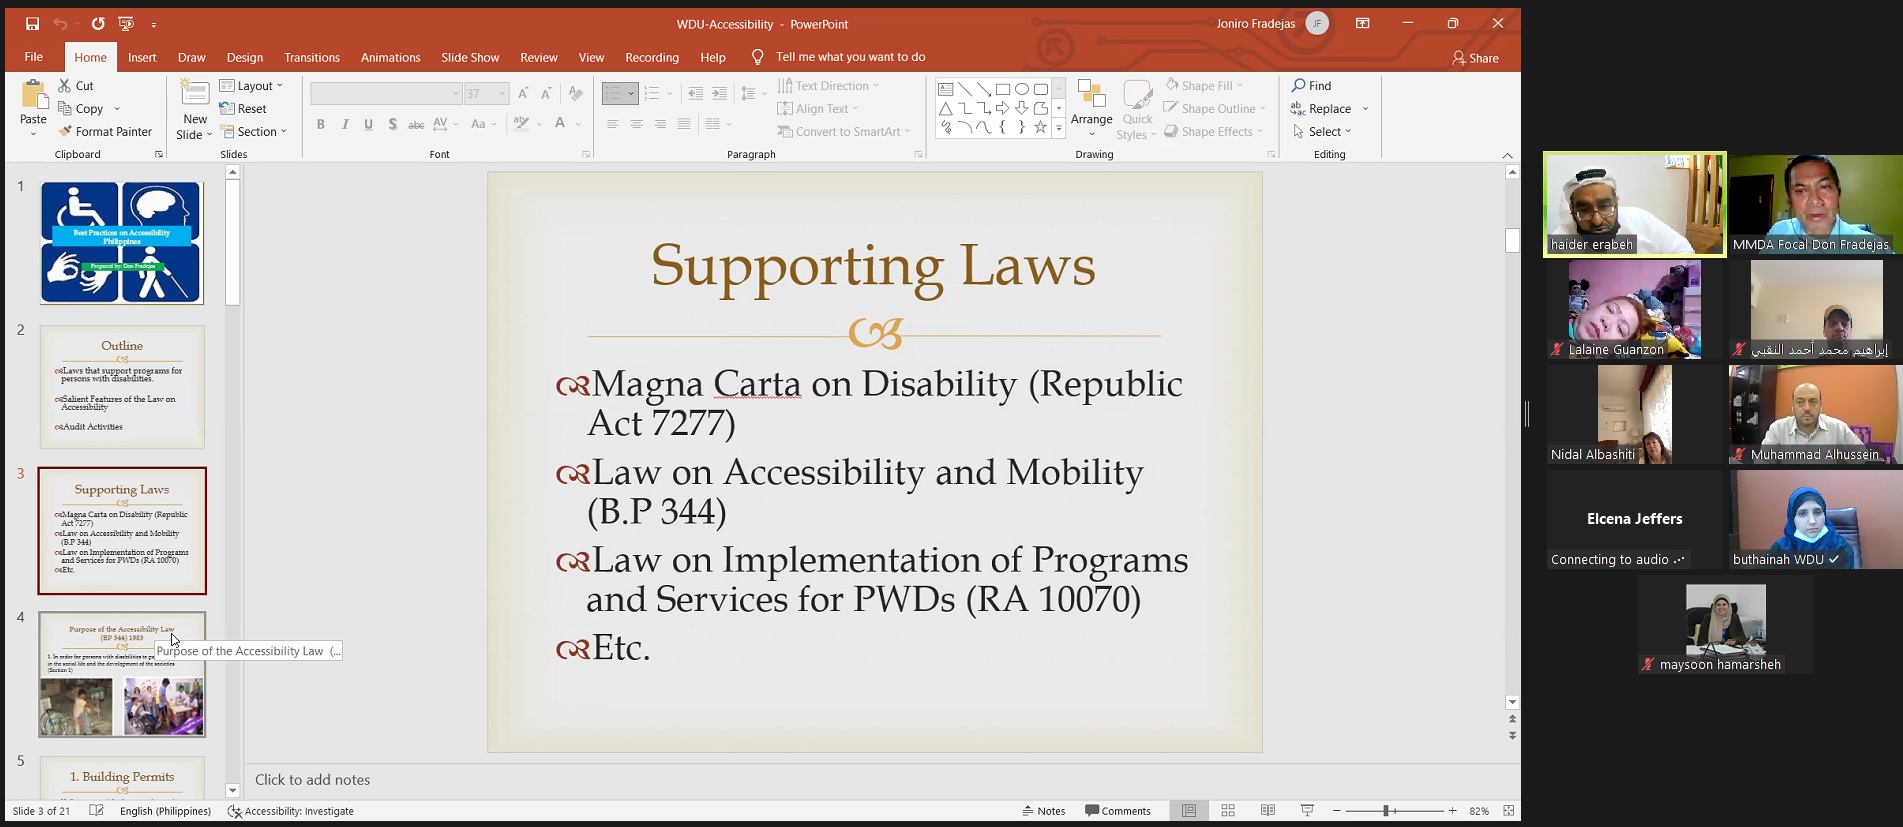
Task: Open Align Text dropdown
Action: (818, 109)
